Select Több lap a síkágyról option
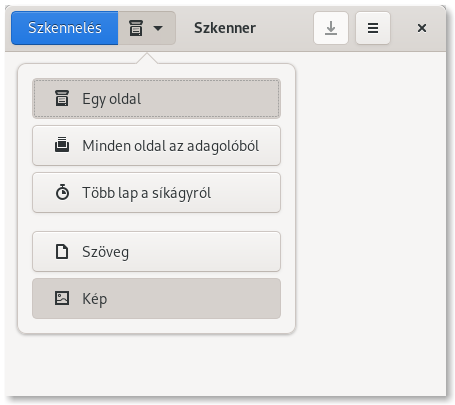 (x=156, y=193)
